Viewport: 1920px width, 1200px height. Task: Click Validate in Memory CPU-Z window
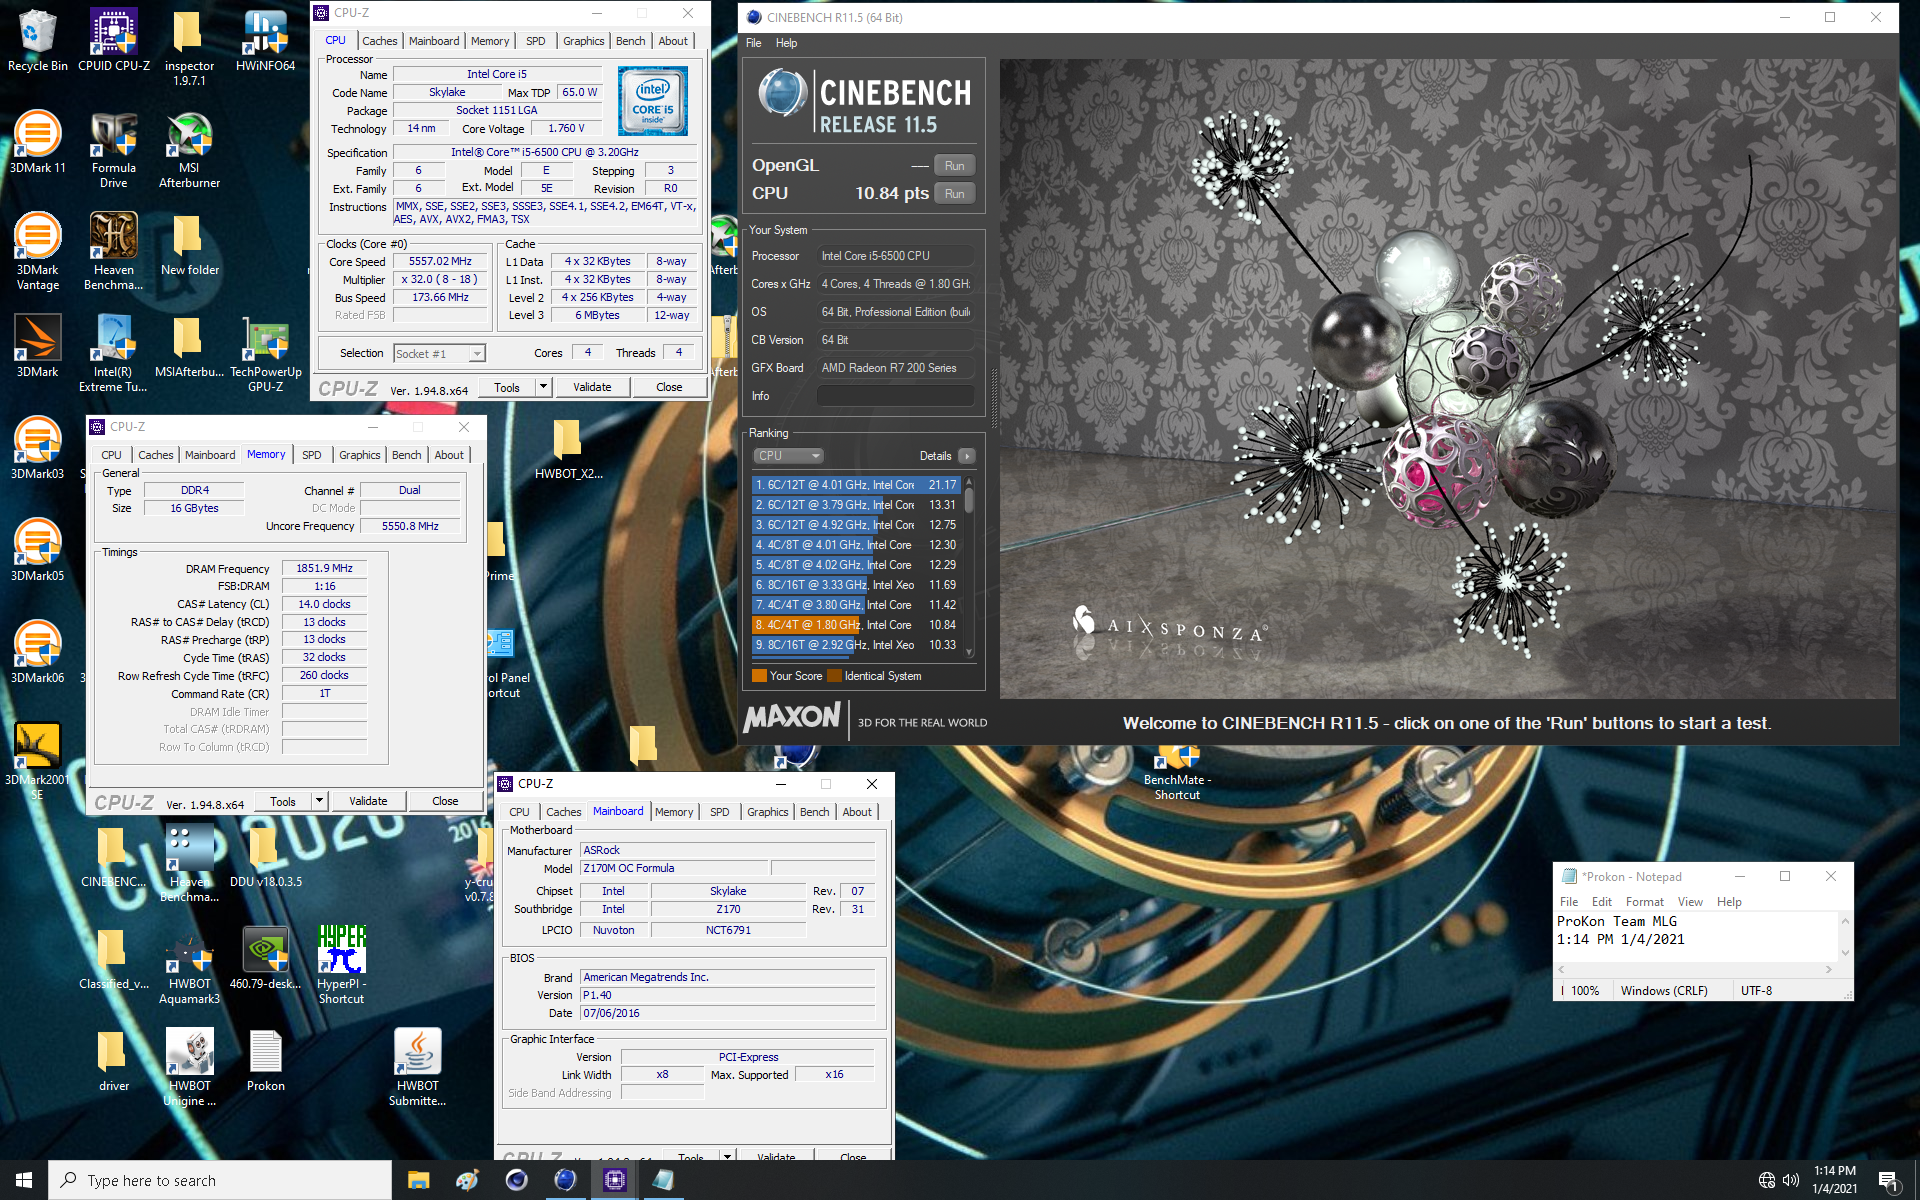(x=368, y=801)
